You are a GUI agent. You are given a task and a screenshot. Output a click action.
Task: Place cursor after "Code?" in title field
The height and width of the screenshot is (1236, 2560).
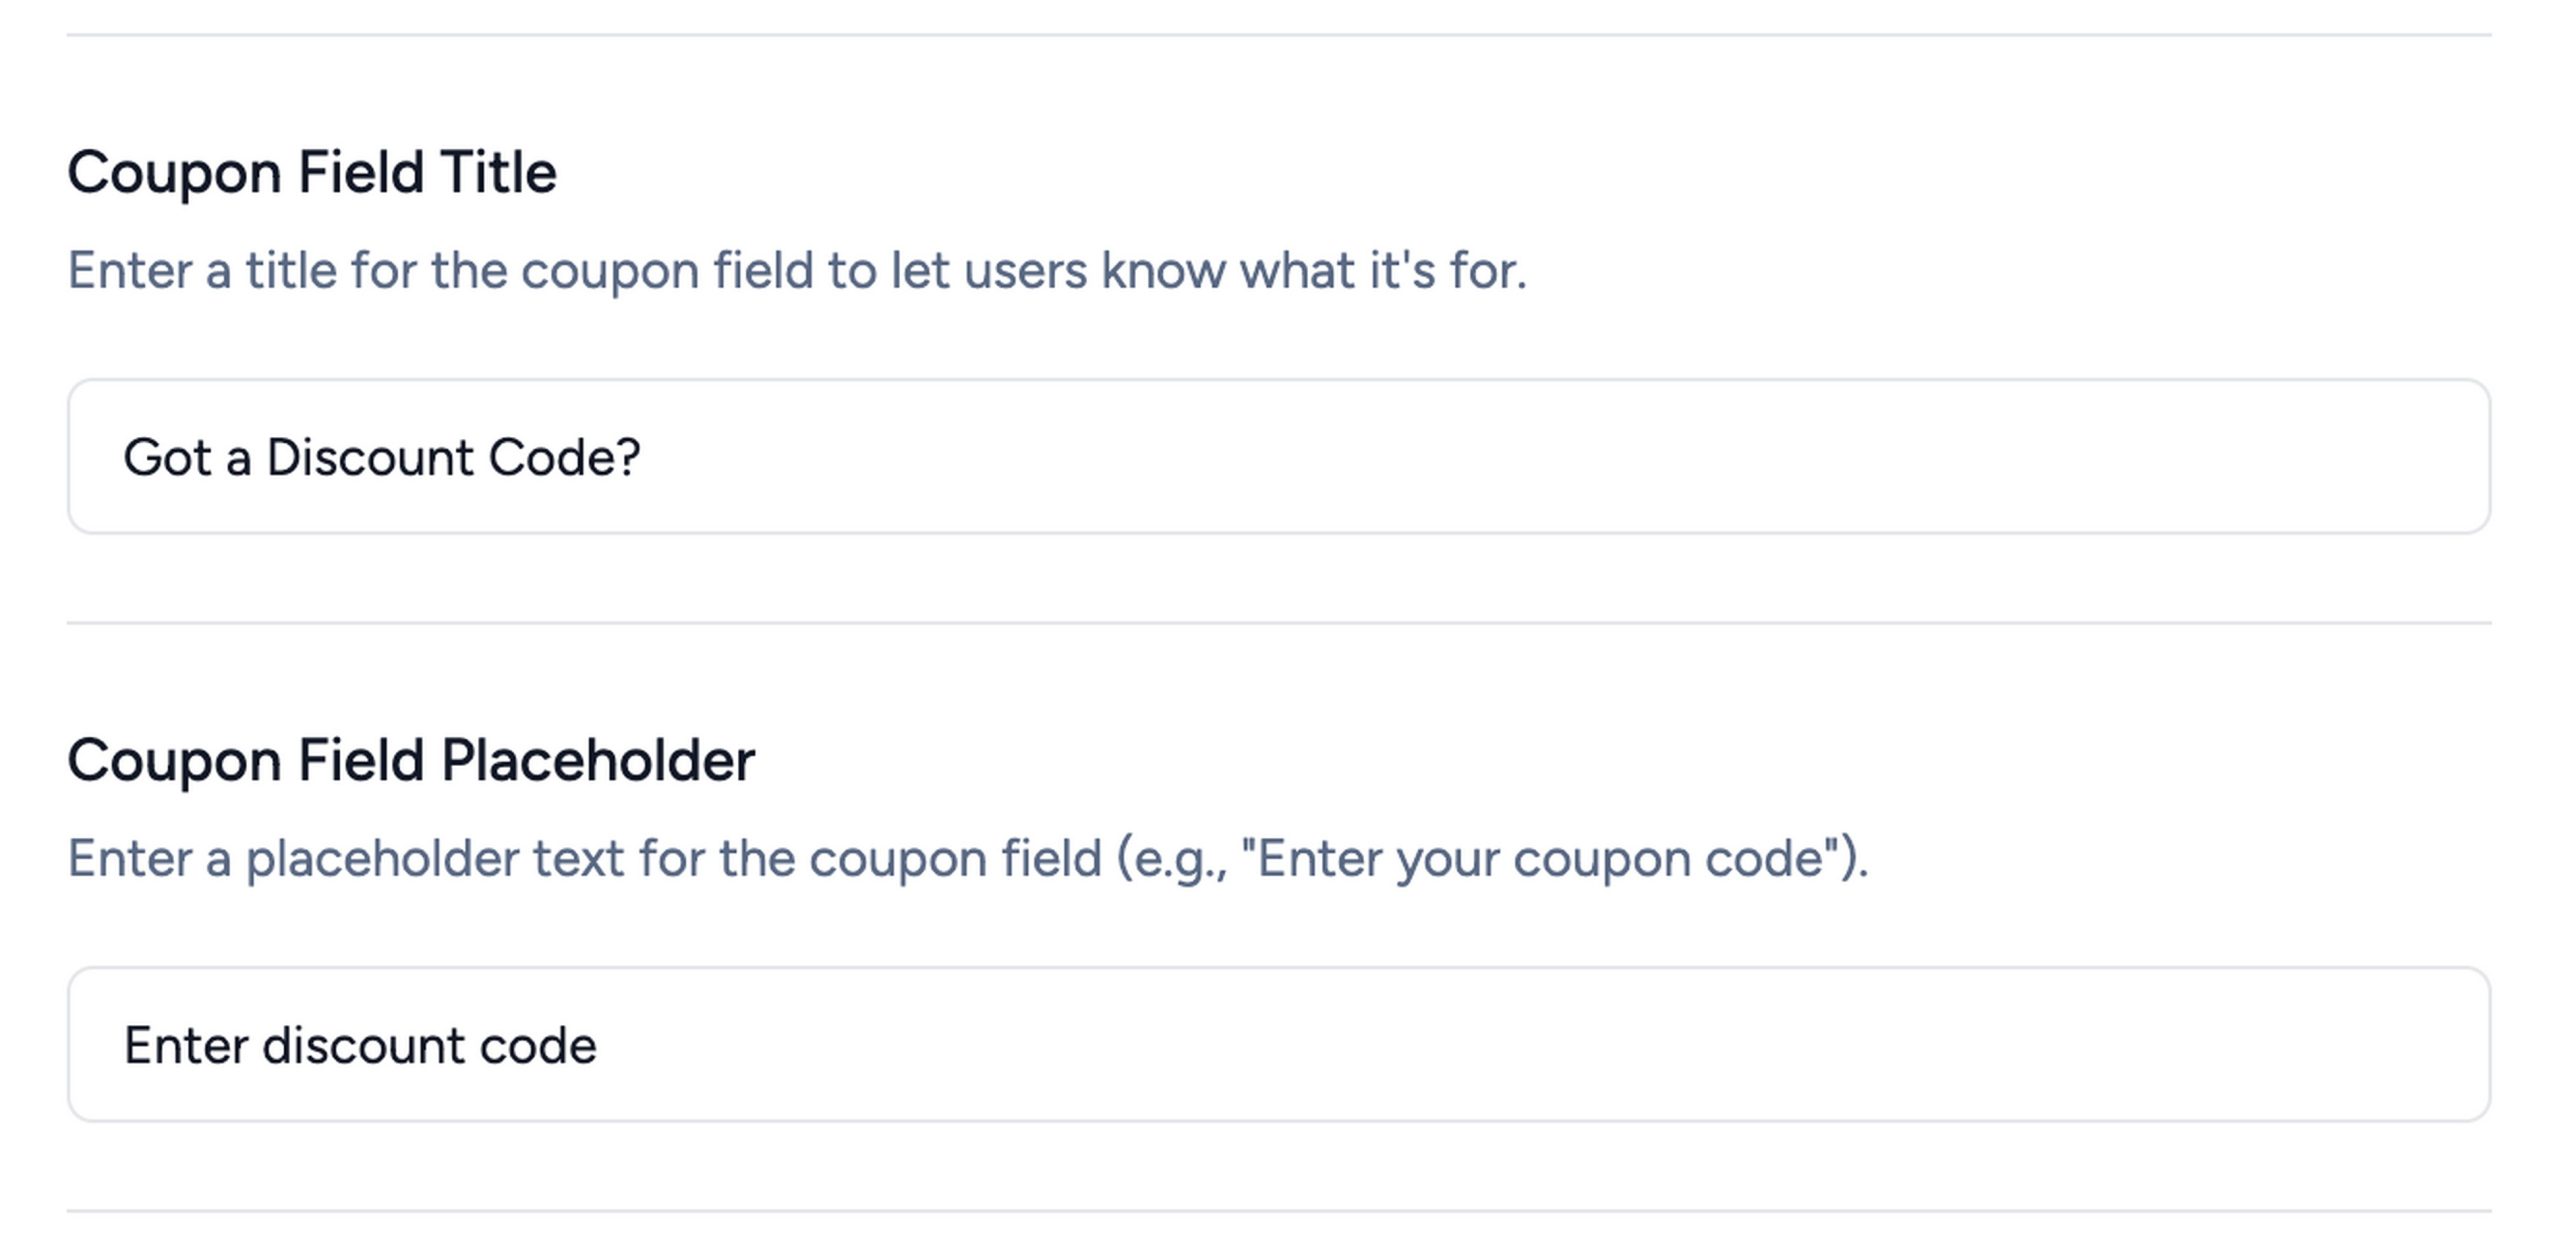(642, 458)
